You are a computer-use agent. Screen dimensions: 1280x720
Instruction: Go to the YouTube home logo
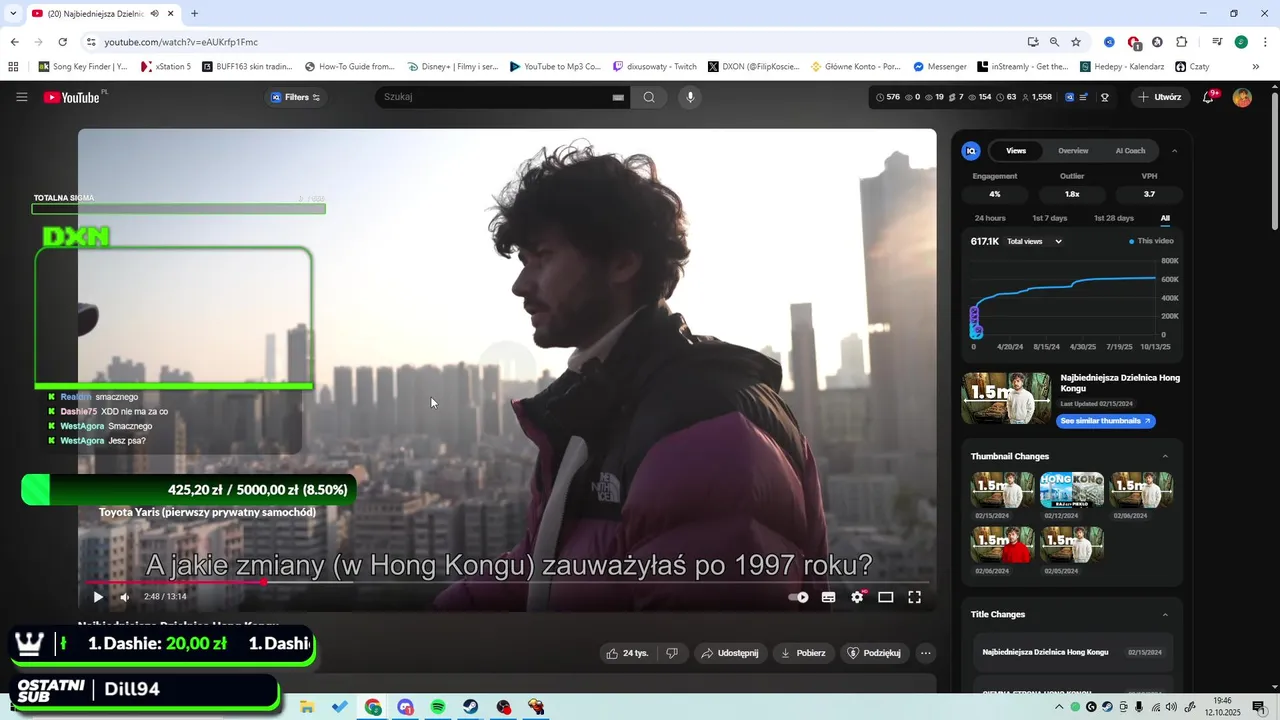[x=72, y=97]
